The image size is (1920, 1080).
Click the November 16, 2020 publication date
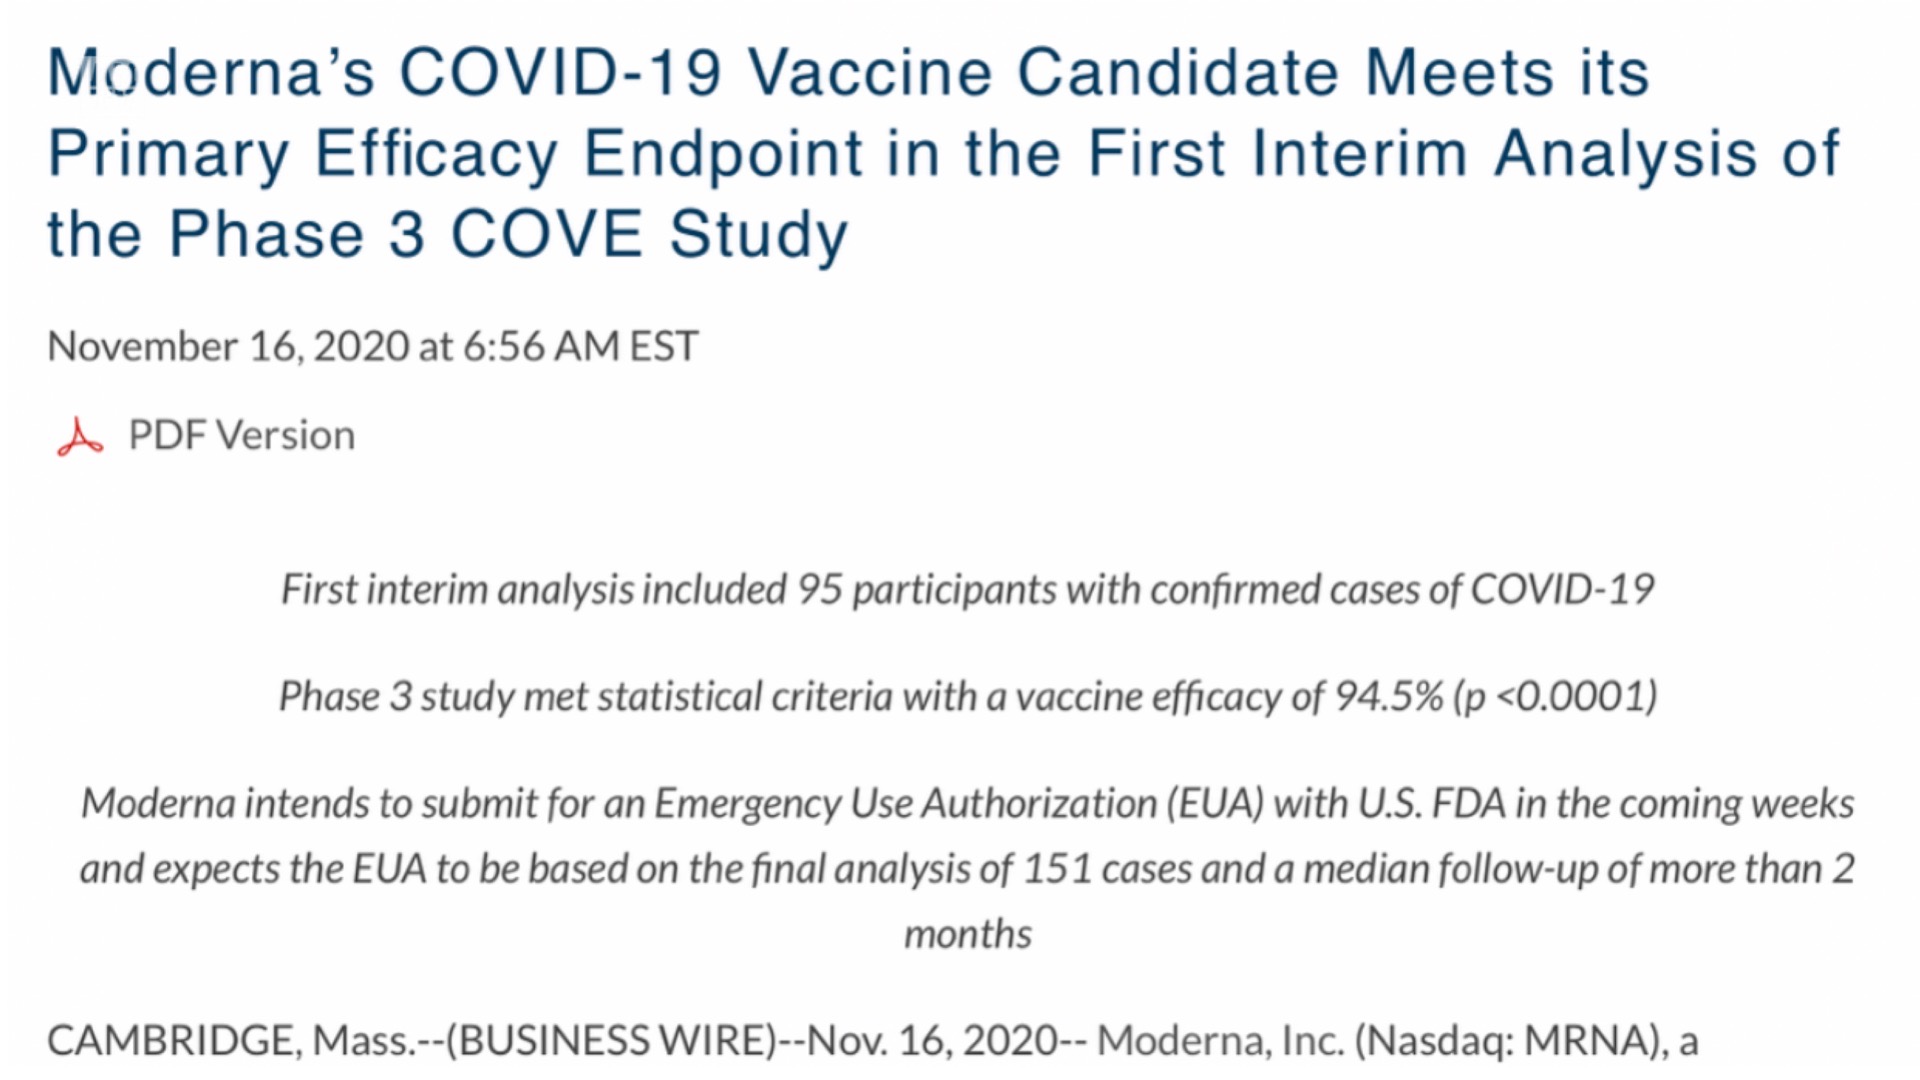tap(228, 347)
